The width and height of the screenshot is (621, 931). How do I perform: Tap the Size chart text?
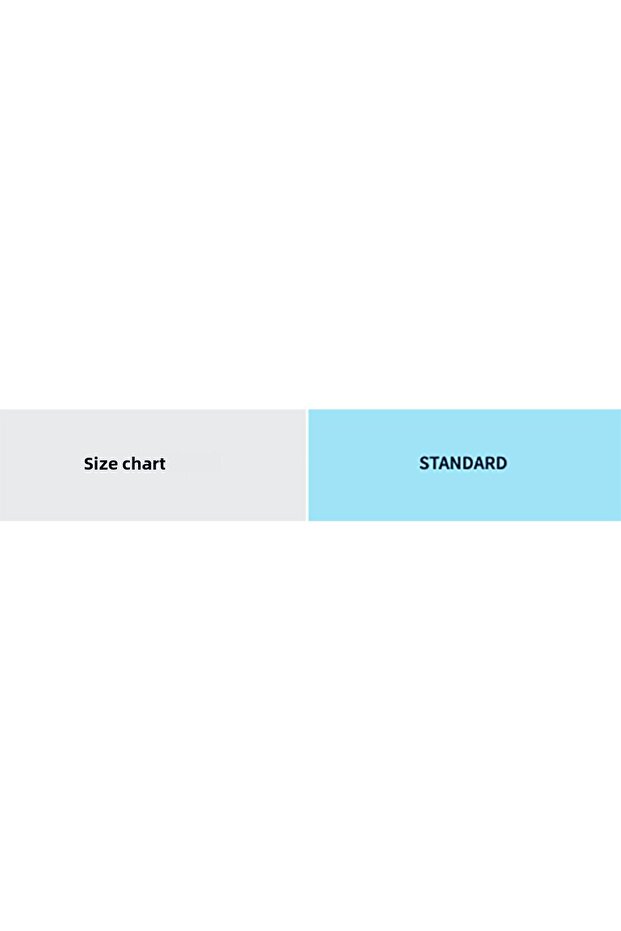[x=125, y=464]
